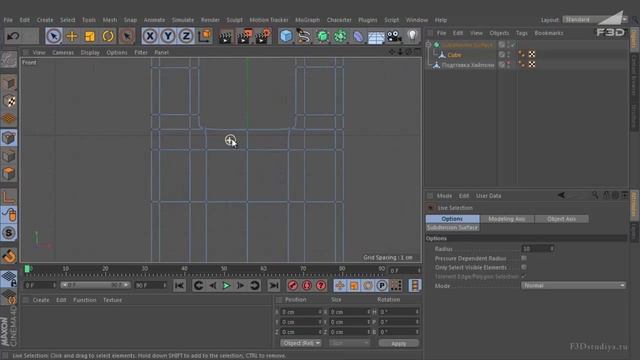Click the Bend deformer icon

point(358,36)
